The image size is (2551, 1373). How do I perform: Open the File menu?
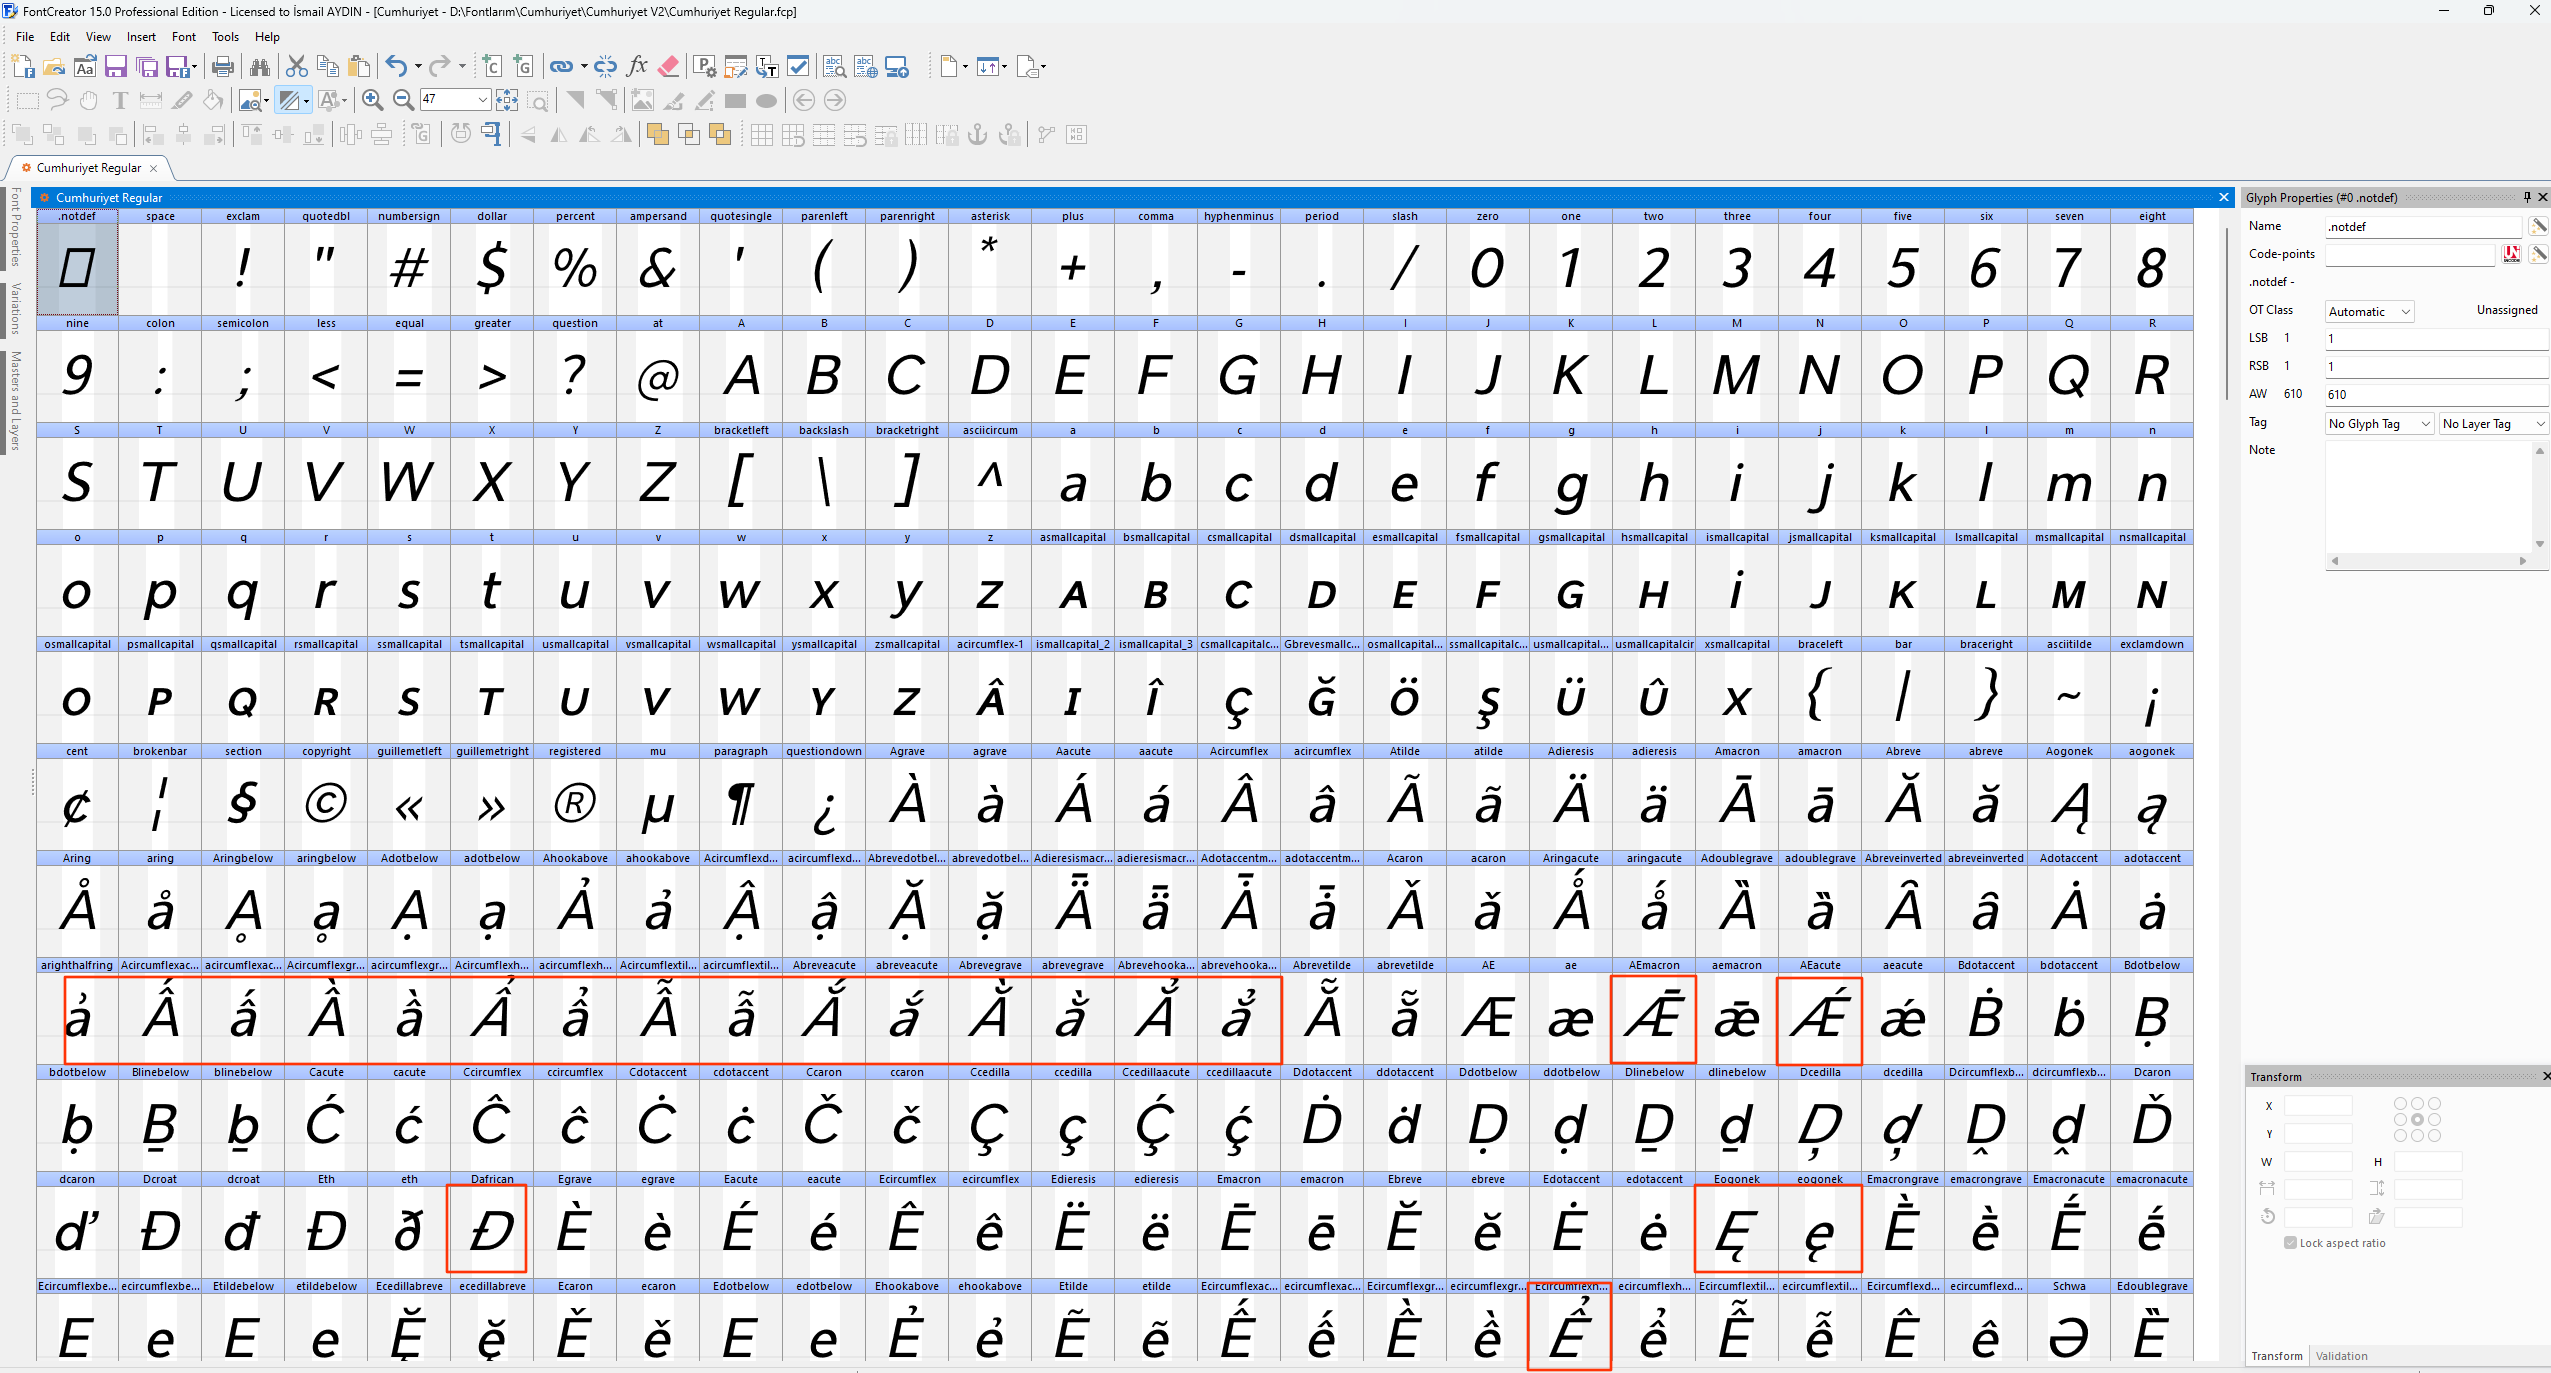(x=25, y=37)
